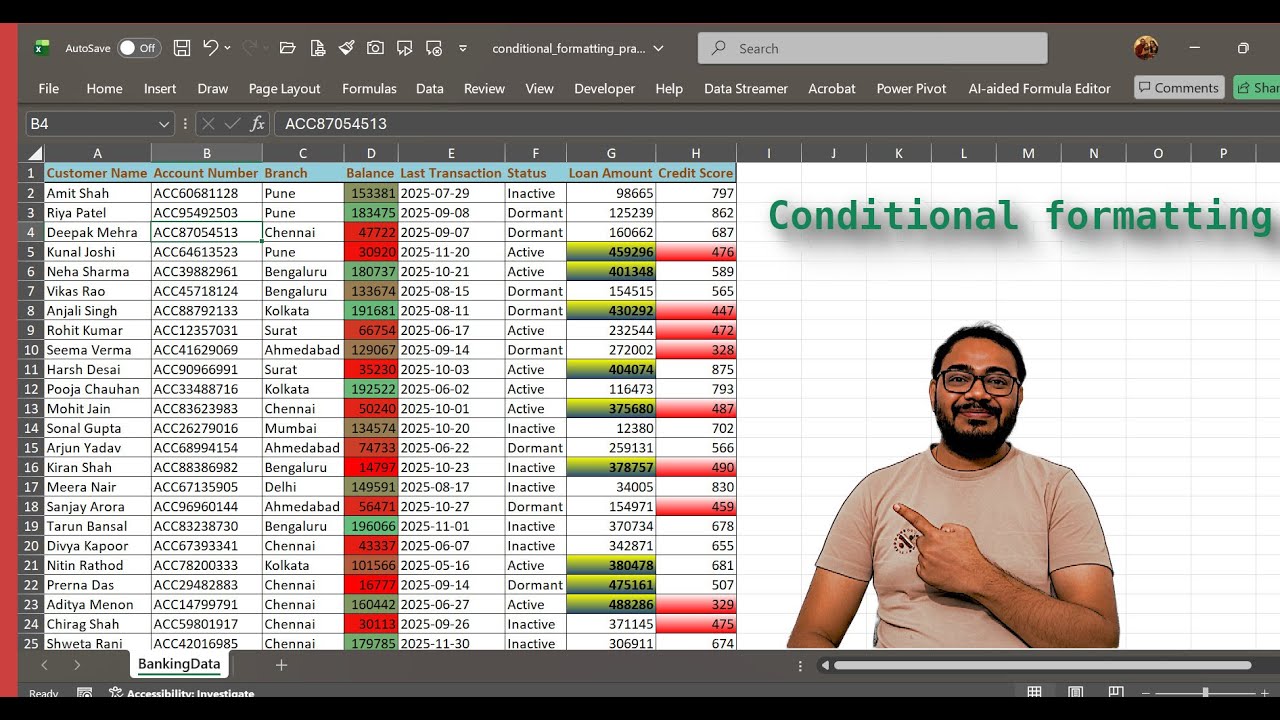Screen dimensions: 1280x720
Task: Click the New Sheet plus icon
Action: click(x=281, y=665)
